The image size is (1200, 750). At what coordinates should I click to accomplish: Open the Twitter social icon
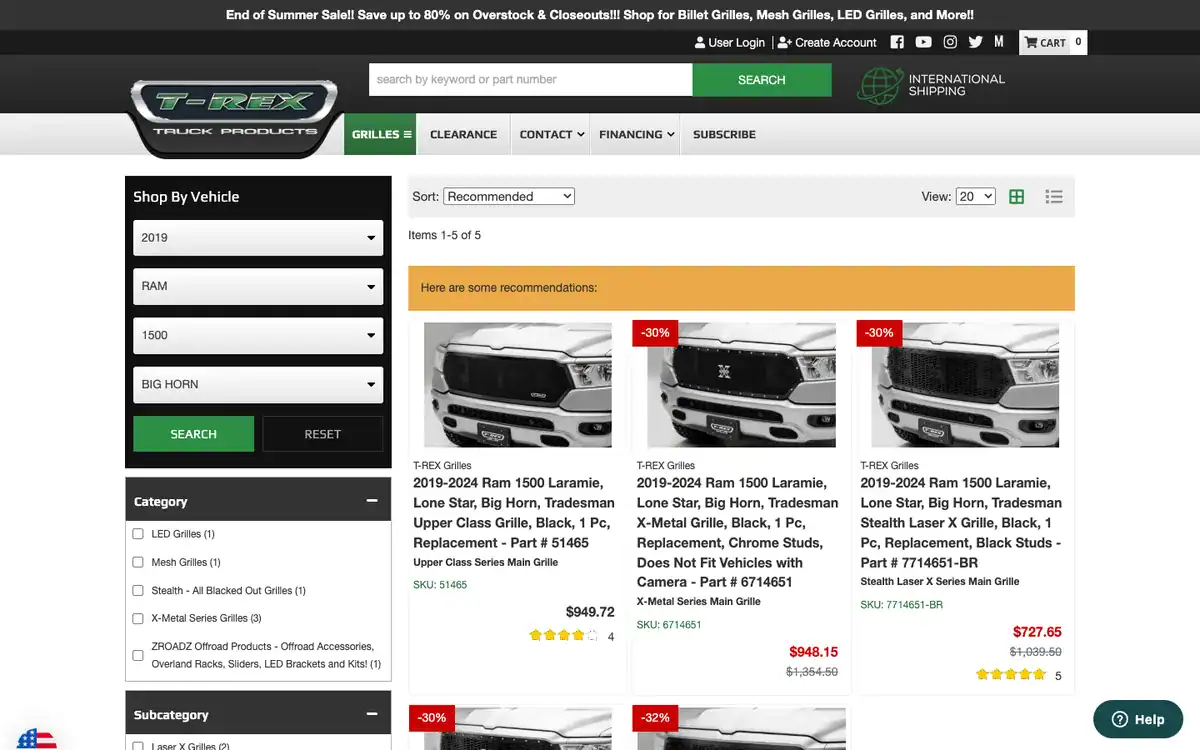(x=975, y=42)
